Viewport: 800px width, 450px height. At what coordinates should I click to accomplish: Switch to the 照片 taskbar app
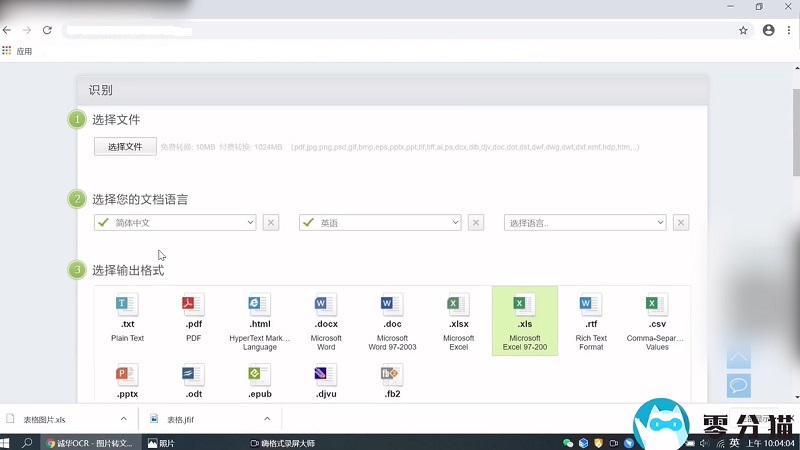[160, 442]
